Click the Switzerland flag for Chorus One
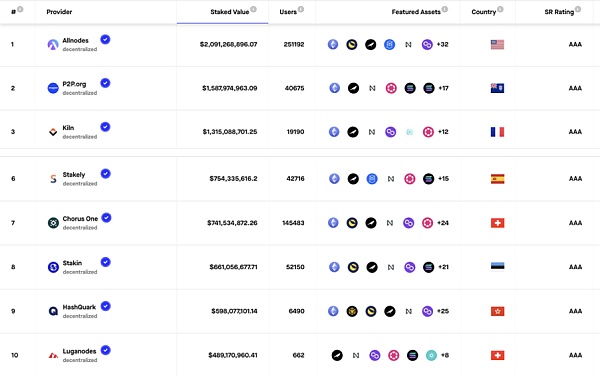 [x=497, y=223]
